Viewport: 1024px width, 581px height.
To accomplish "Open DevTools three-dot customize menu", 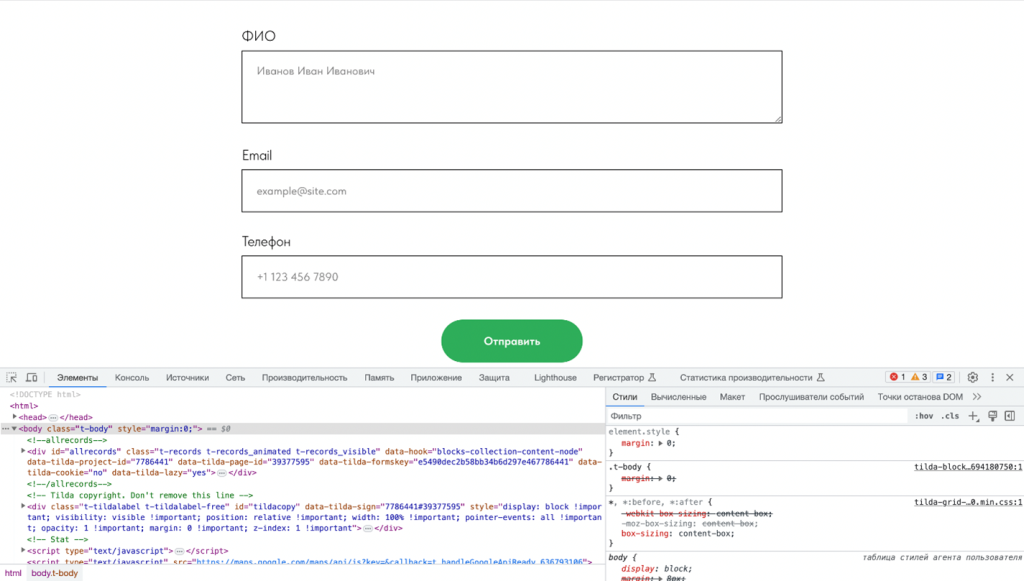I will click(993, 377).
